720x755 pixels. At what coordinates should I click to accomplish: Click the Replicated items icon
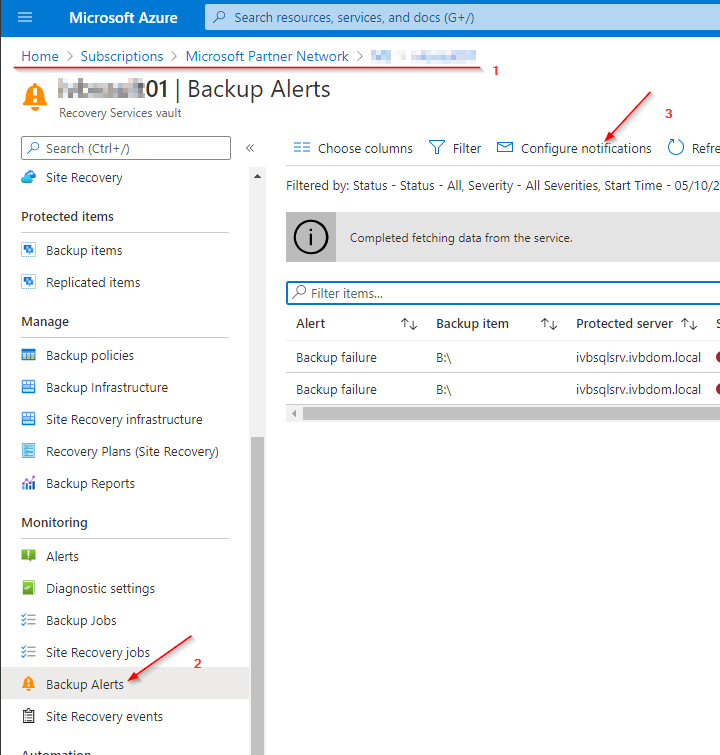(x=28, y=282)
